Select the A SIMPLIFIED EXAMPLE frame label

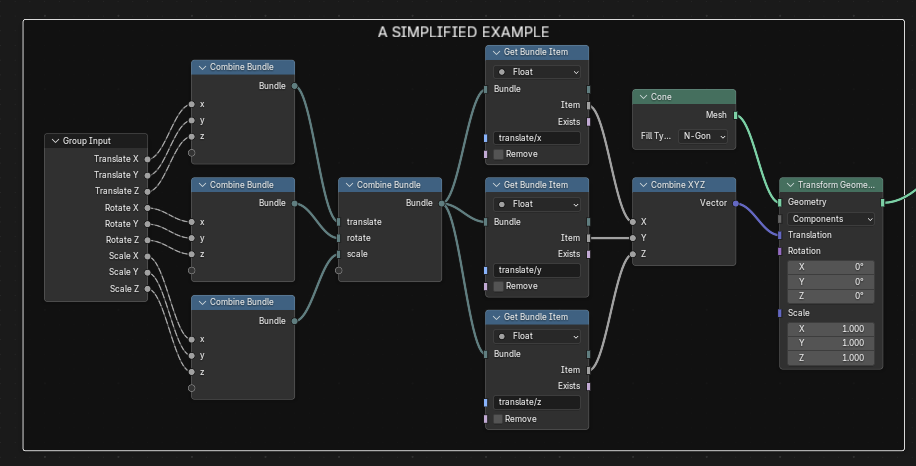463,32
